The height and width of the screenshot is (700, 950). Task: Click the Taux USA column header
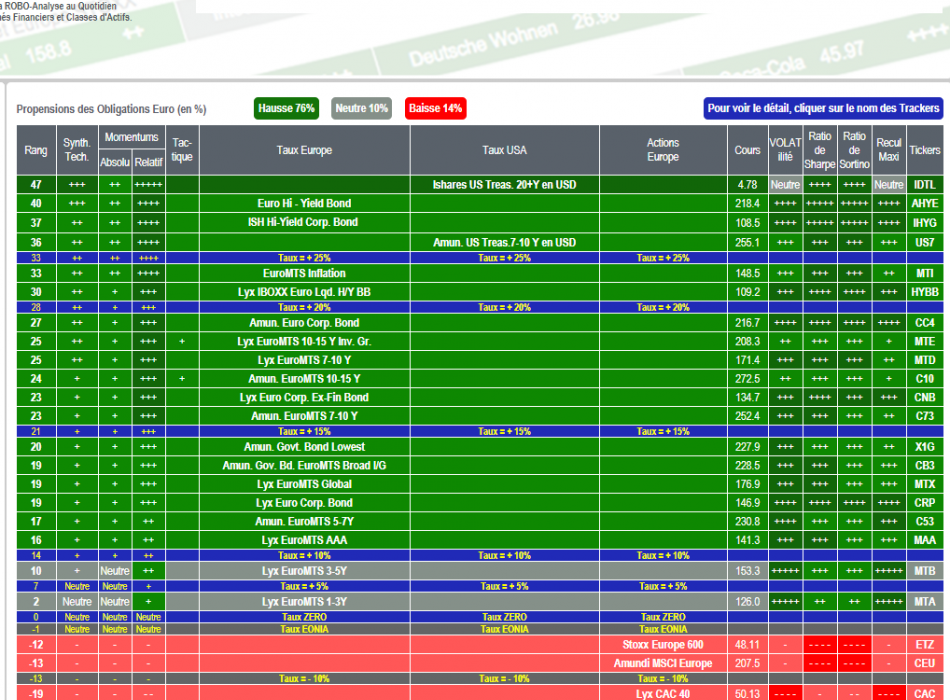click(x=504, y=150)
